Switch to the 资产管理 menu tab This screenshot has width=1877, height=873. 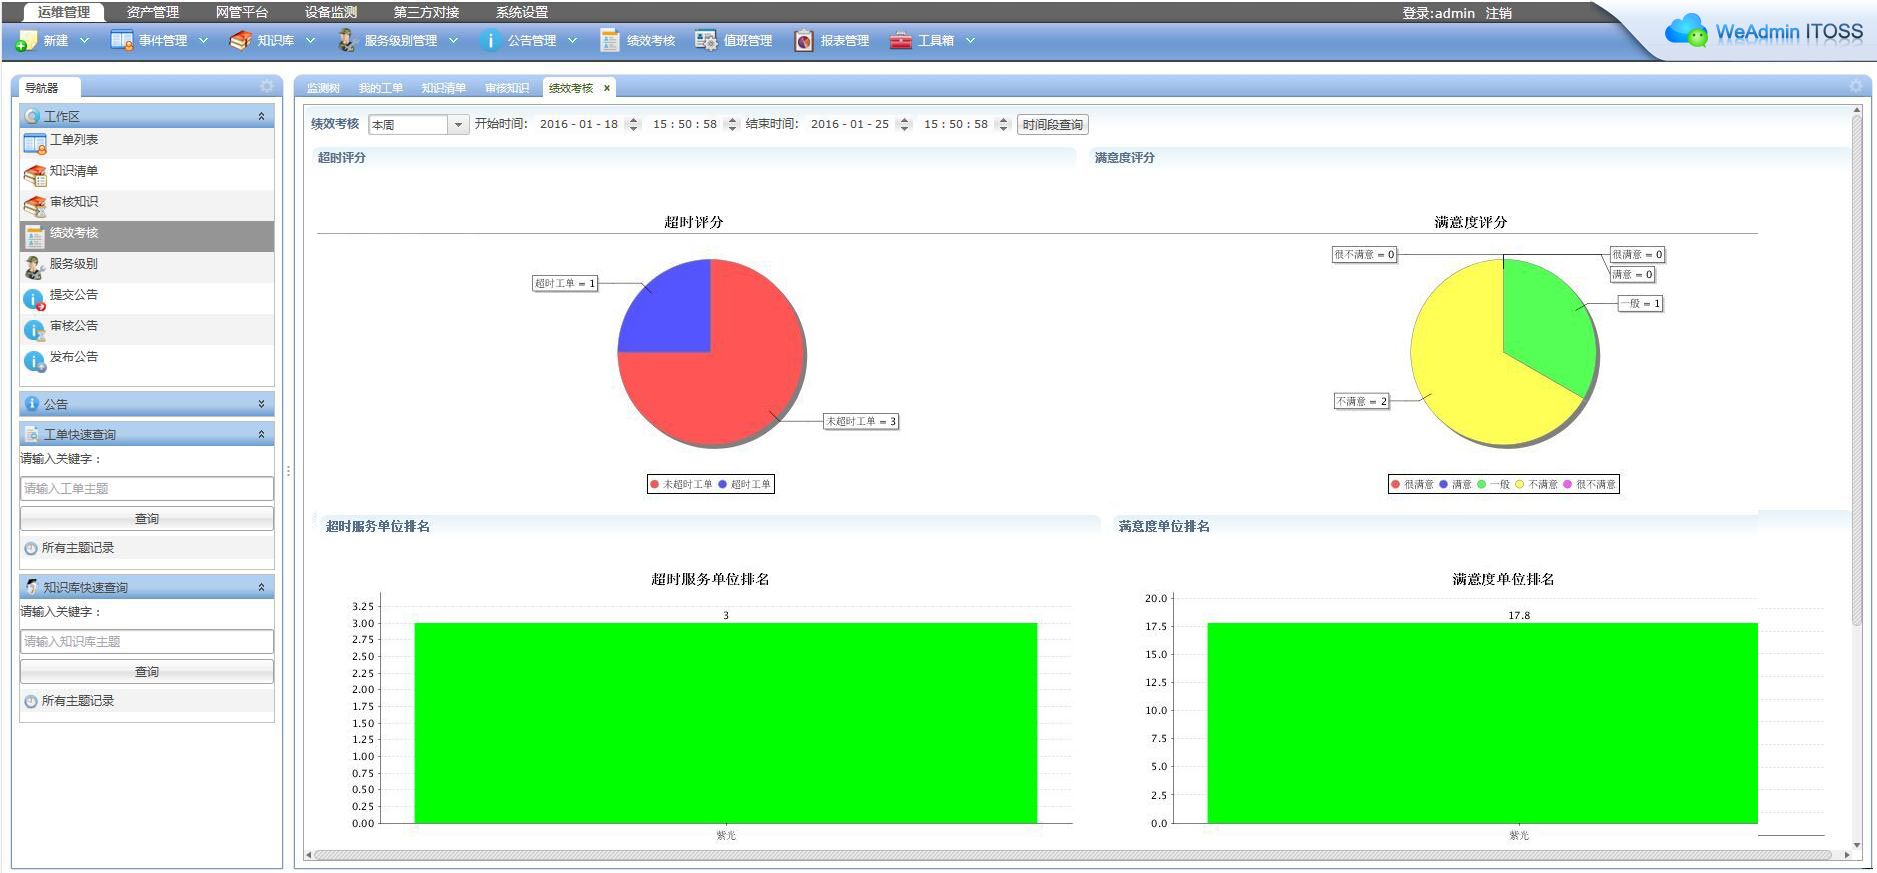(152, 12)
